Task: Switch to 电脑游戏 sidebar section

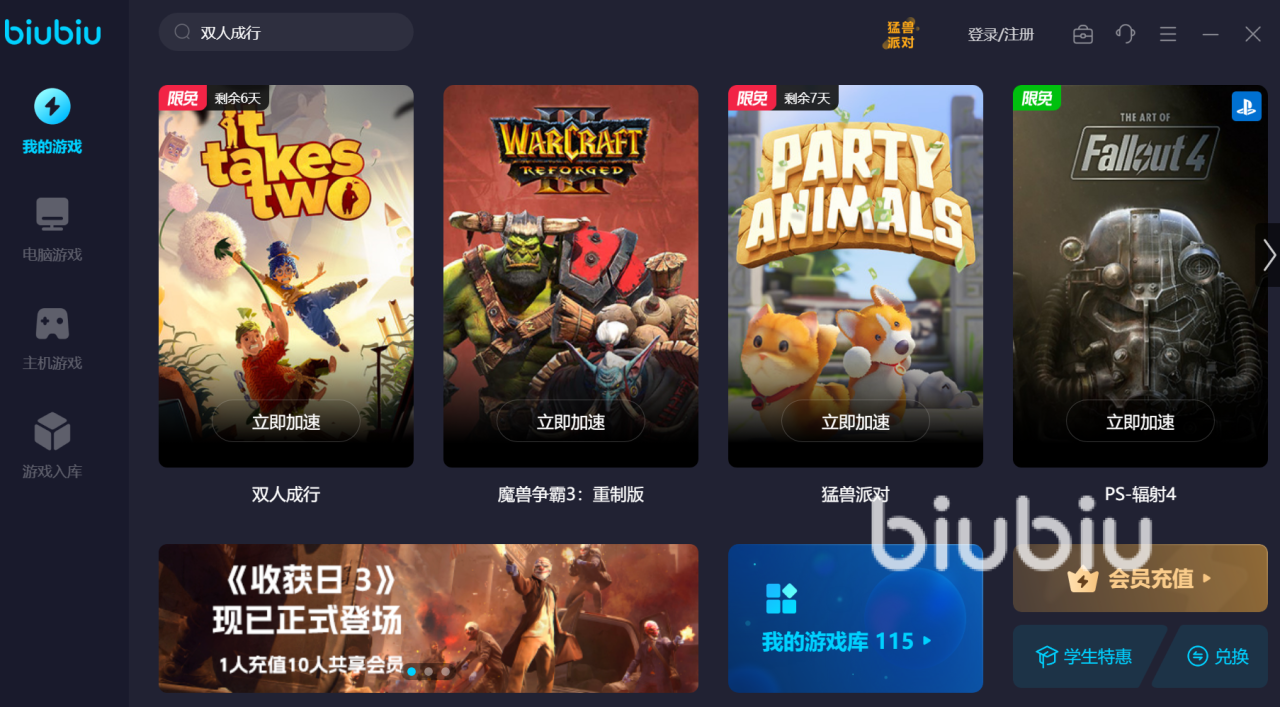Action: tap(52, 230)
